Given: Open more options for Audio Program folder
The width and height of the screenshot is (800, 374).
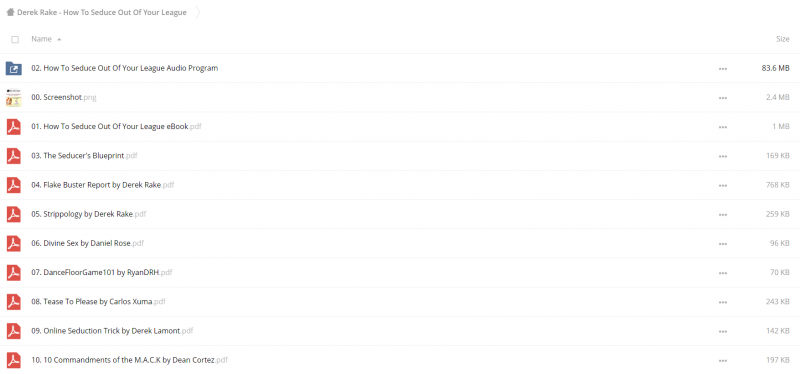Looking at the screenshot, I should click(x=722, y=68).
